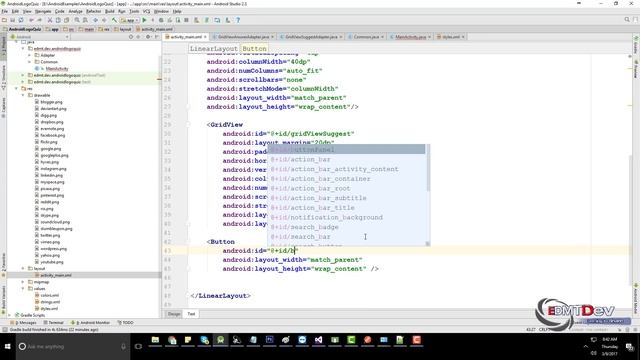
Task: Open the Build menu
Action: point(110,11)
